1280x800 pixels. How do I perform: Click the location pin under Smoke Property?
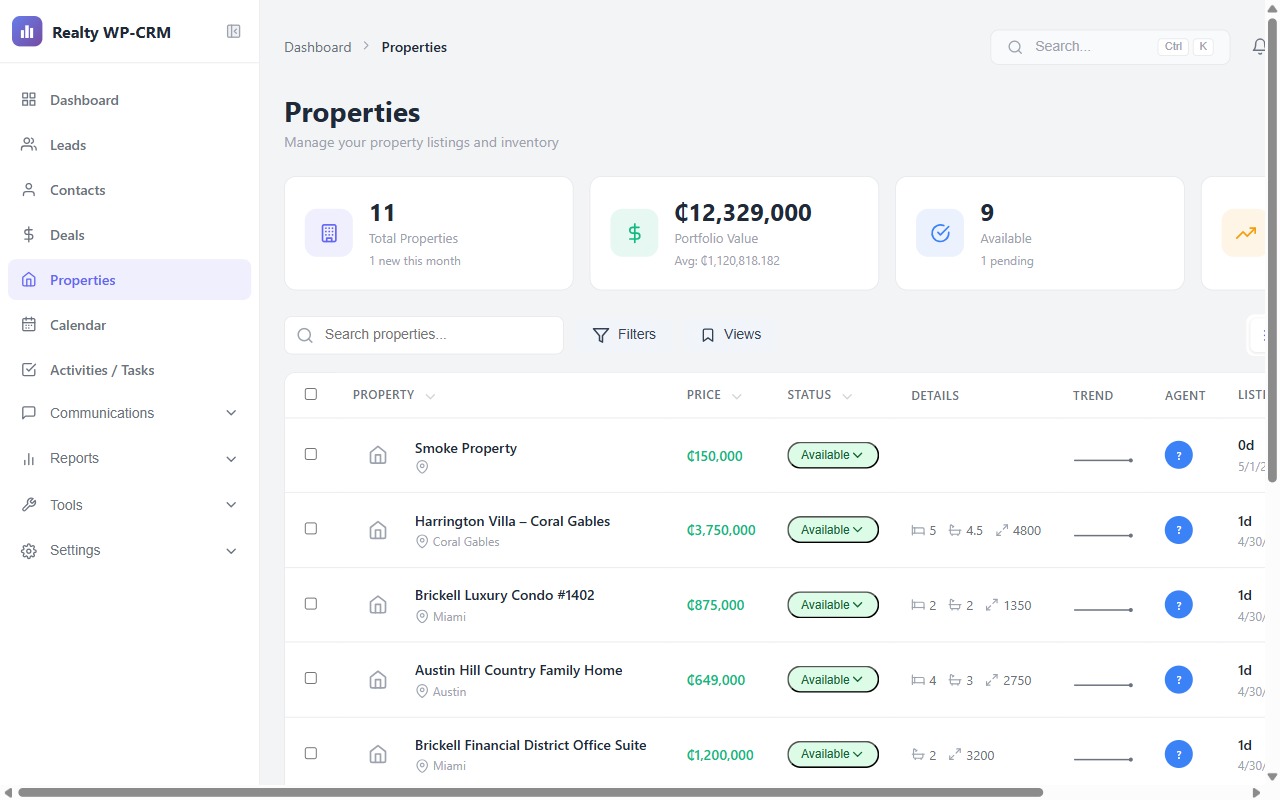422,467
